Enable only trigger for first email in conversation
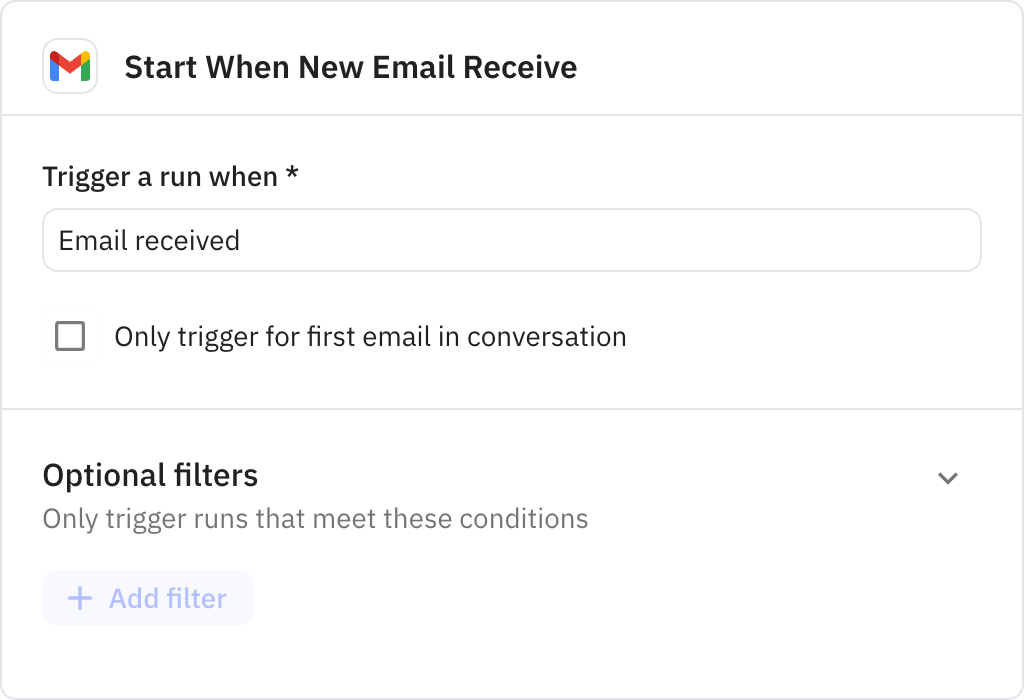 coord(70,337)
